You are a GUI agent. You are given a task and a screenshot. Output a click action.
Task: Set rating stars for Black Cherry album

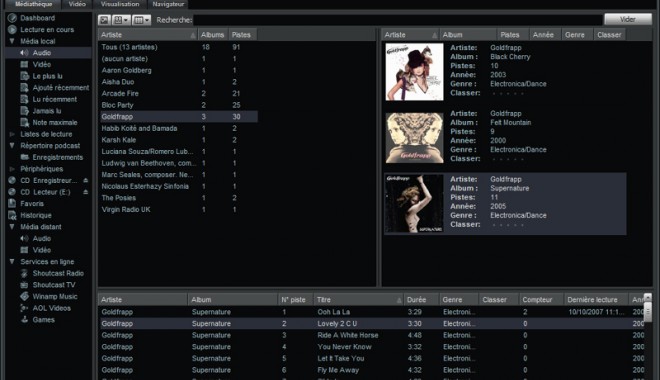click(x=508, y=93)
